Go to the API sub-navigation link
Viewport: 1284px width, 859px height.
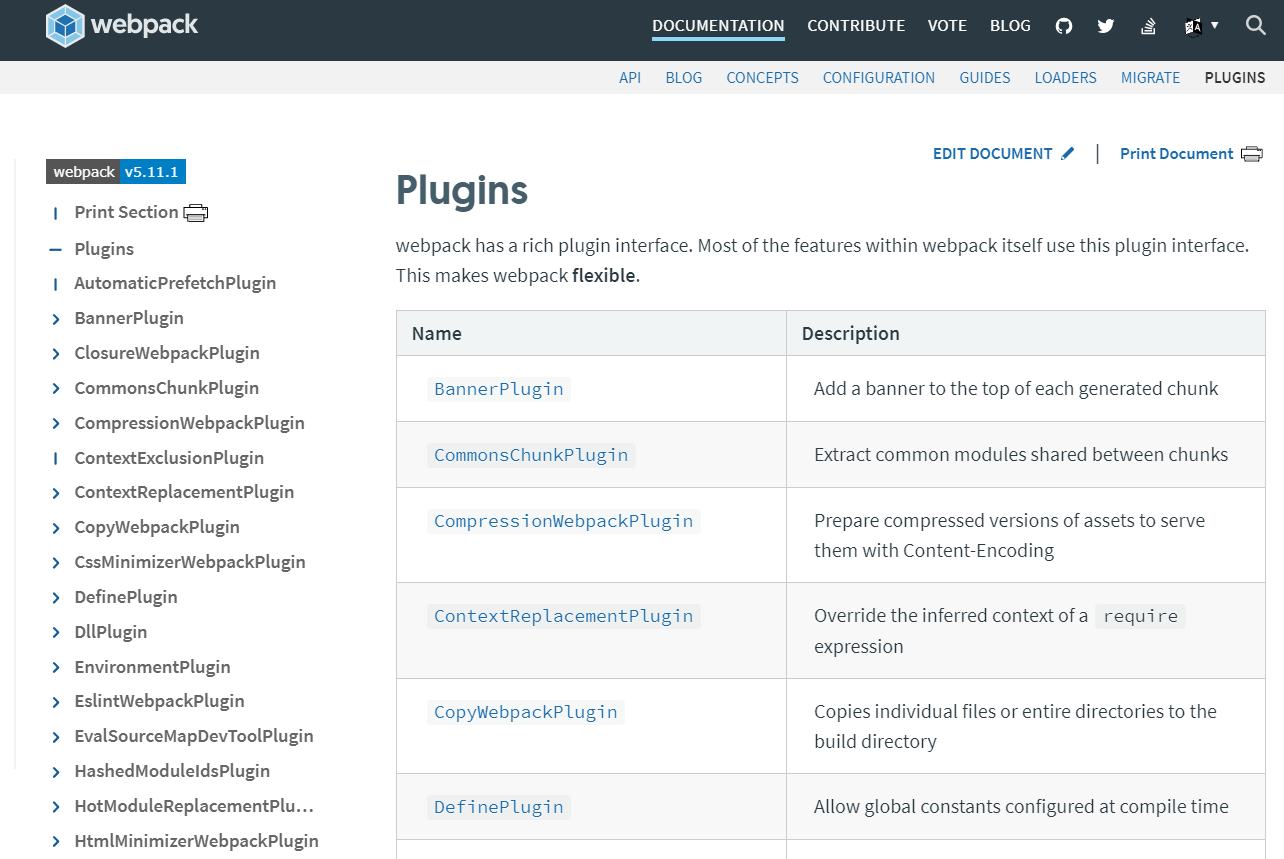[630, 77]
